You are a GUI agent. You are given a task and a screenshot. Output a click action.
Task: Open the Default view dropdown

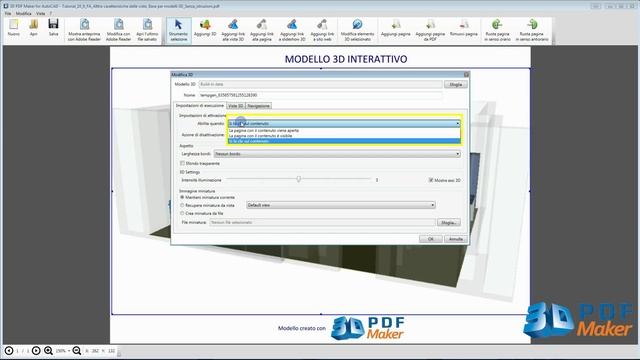click(x=341, y=205)
